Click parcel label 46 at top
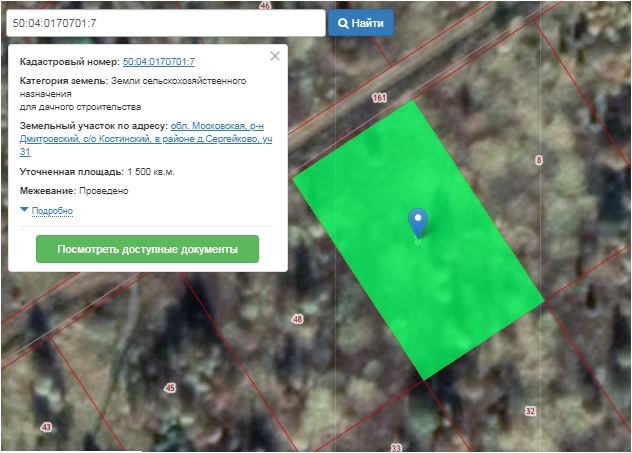 pyautogui.click(x=264, y=5)
